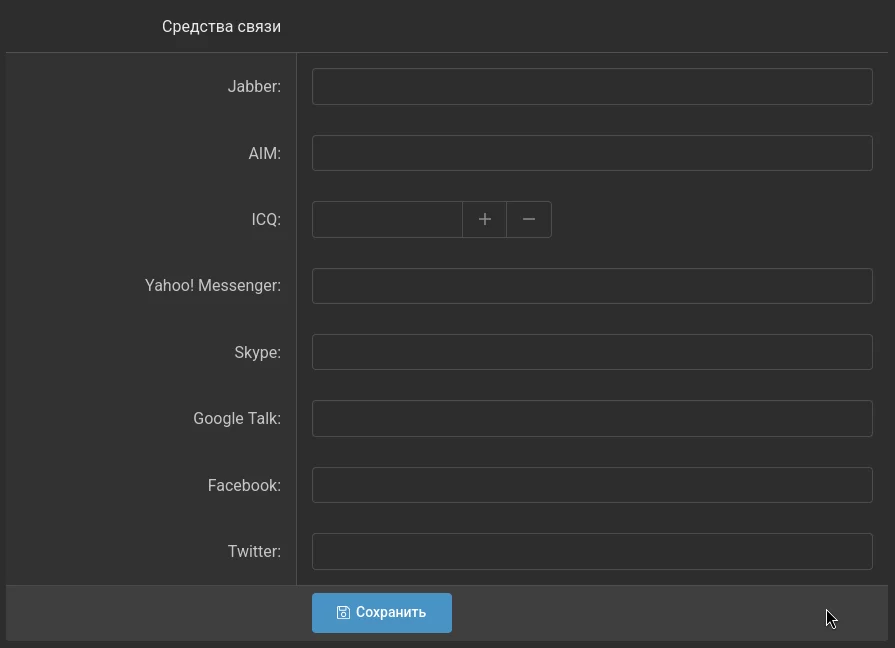Click the Jabber: field label

pyautogui.click(x=254, y=87)
